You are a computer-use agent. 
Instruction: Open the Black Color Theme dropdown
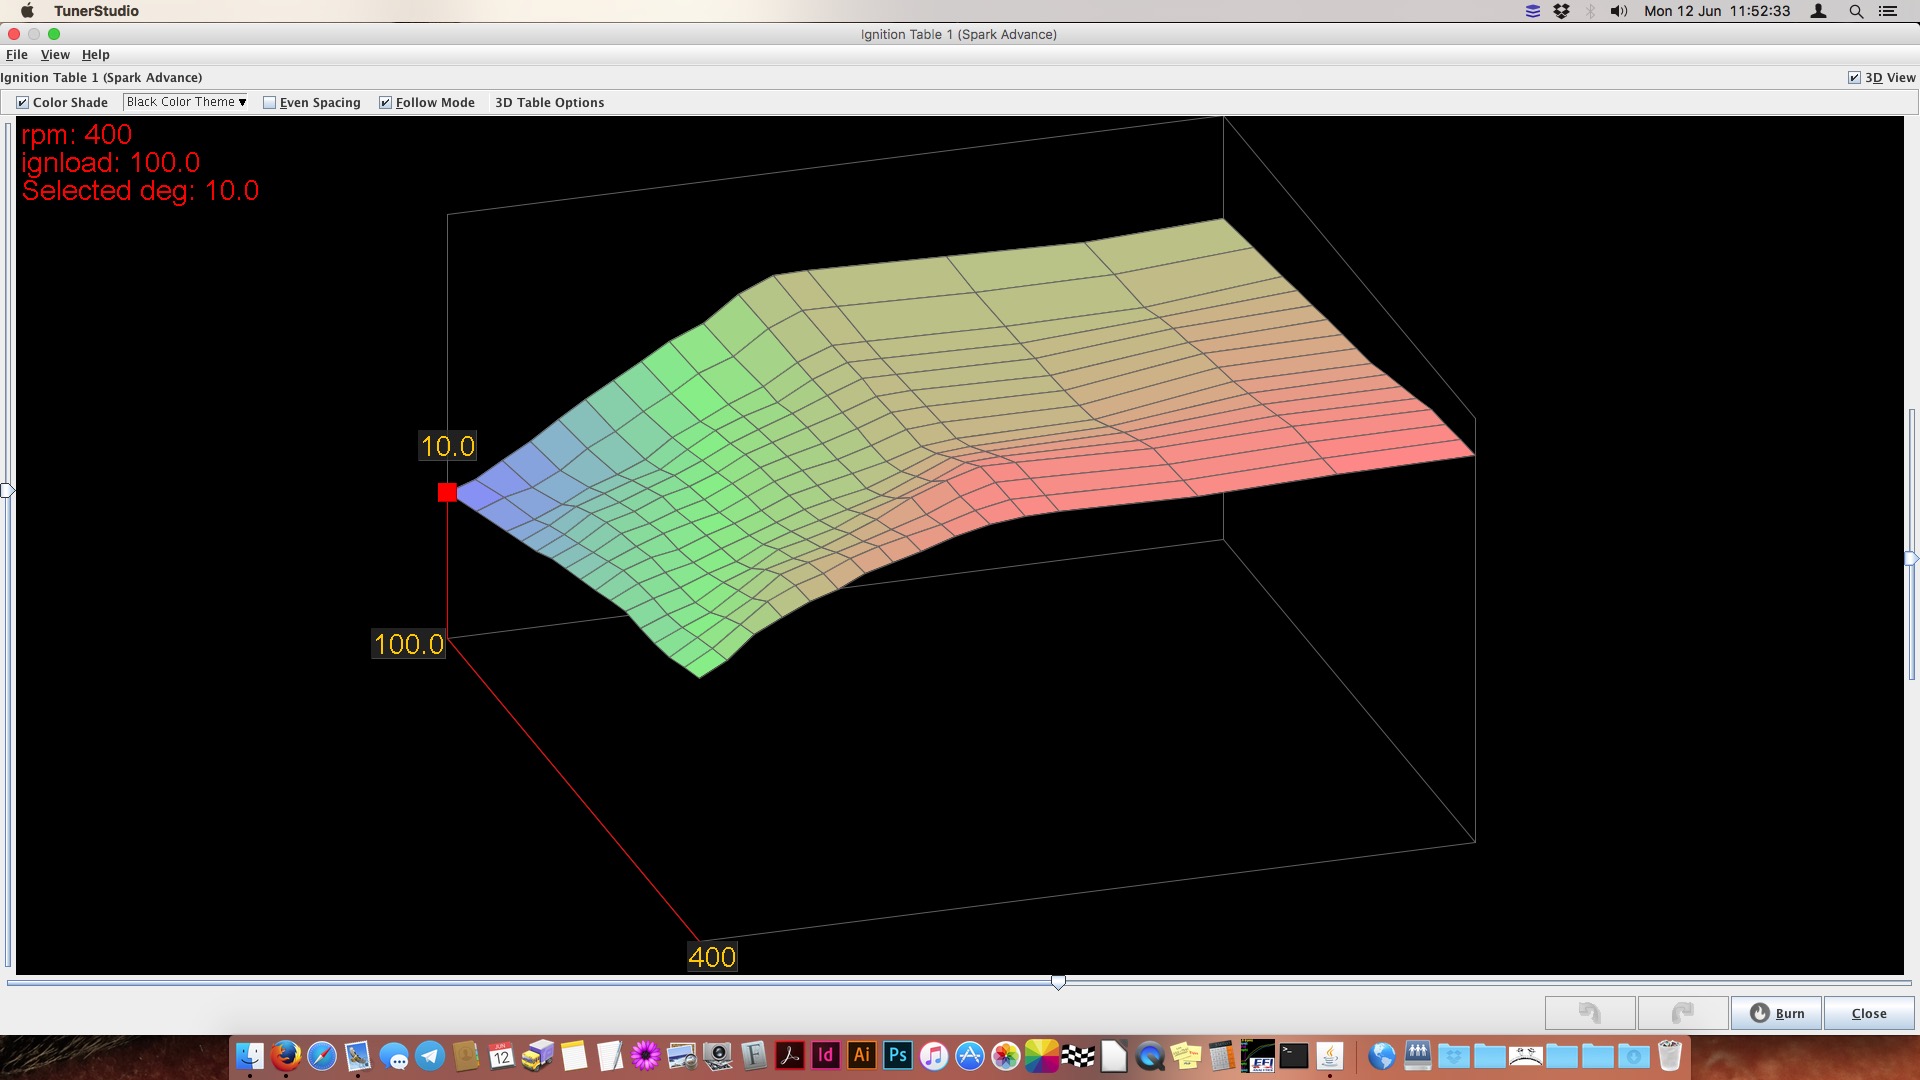(185, 102)
